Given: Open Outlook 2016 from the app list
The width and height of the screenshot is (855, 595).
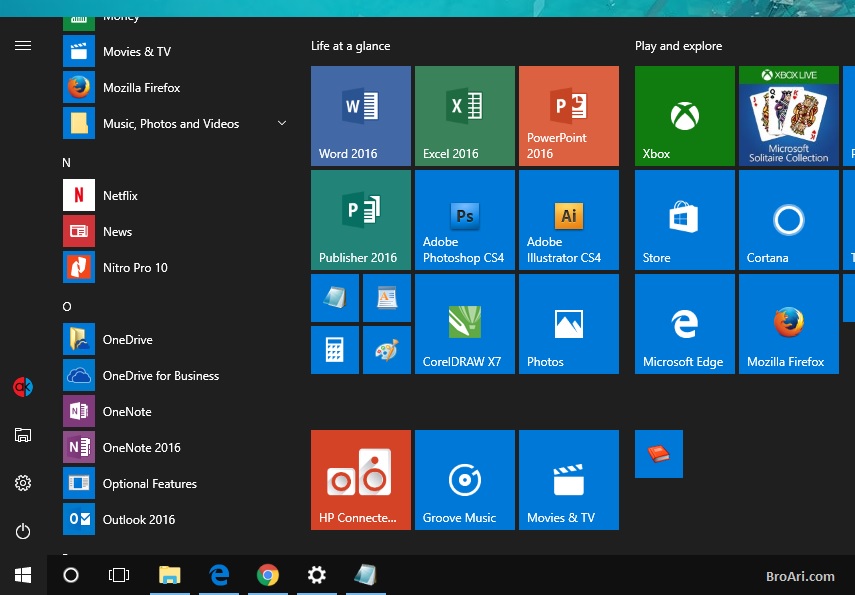Looking at the screenshot, I should click(138, 520).
